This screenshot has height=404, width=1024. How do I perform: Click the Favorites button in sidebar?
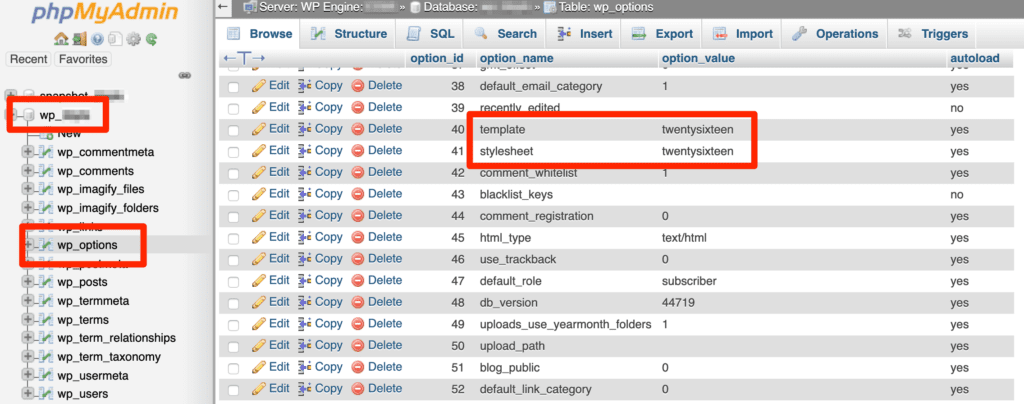pyautogui.click(x=83, y=59)
